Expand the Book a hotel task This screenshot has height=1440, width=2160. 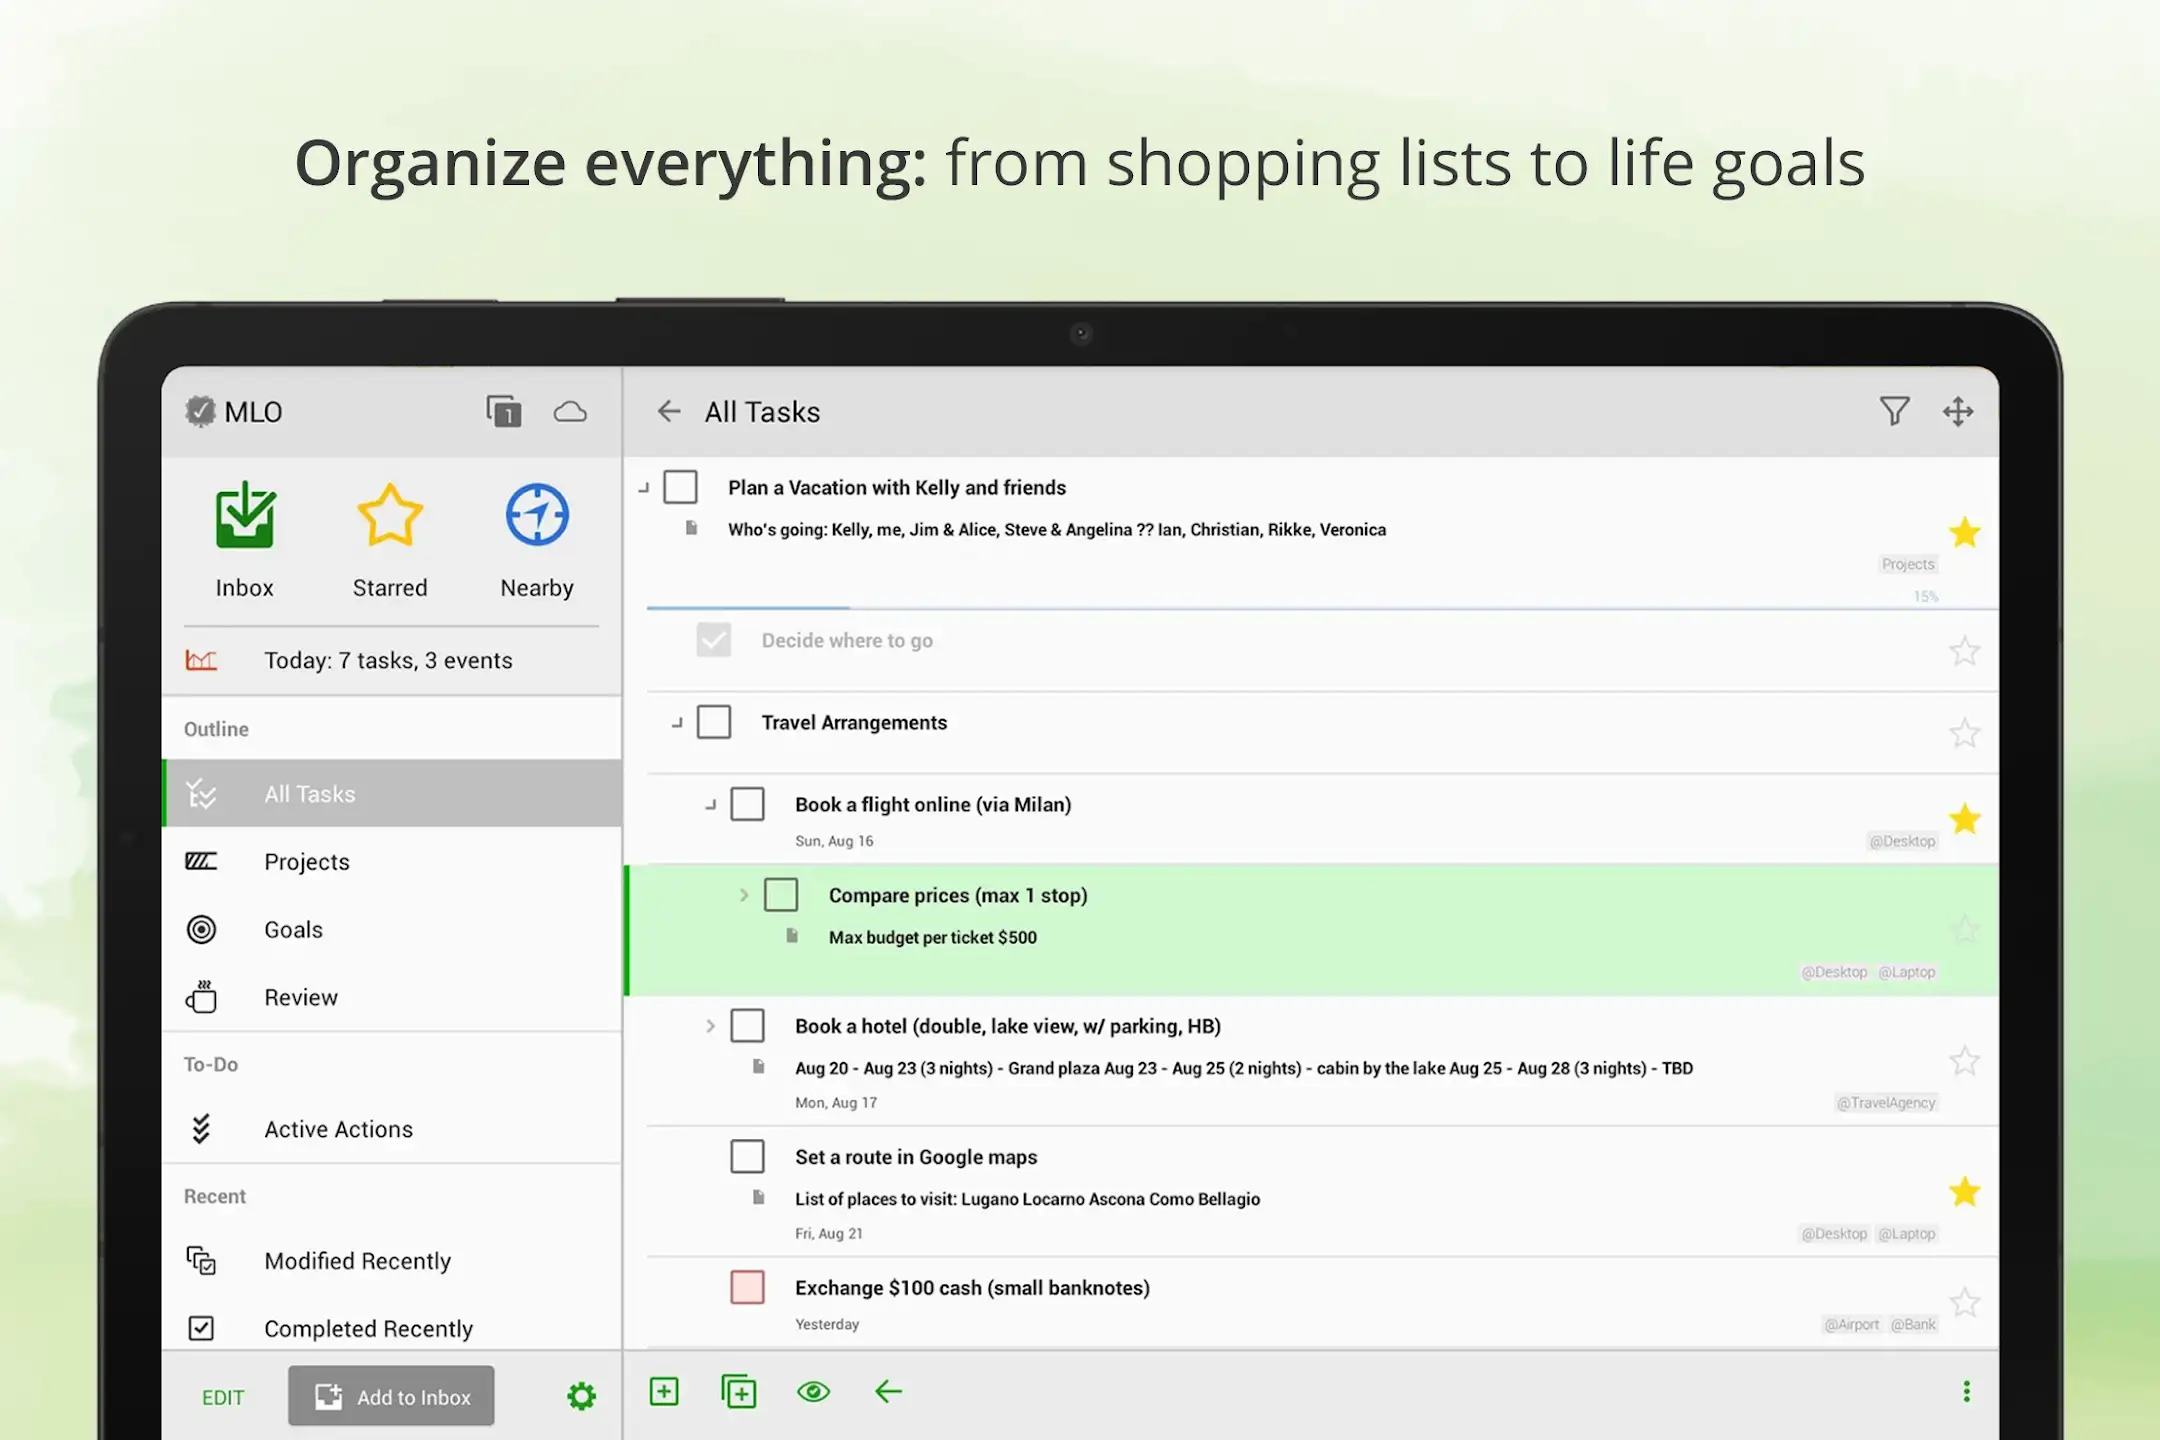tap(710, 1026)
